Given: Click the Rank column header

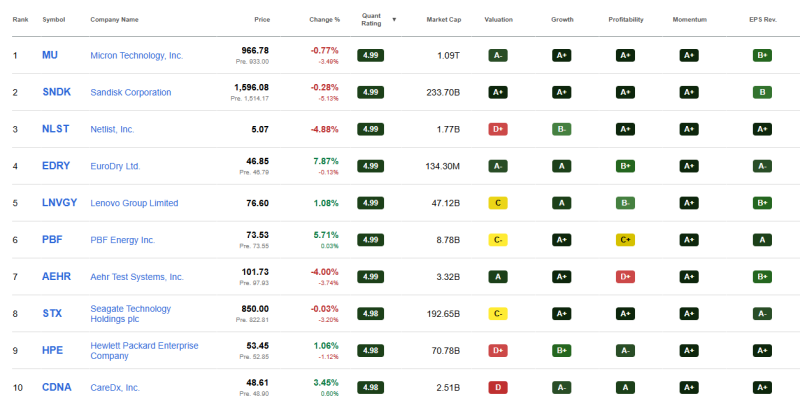Looking at the screenshot, I should (x=20, y=19).
